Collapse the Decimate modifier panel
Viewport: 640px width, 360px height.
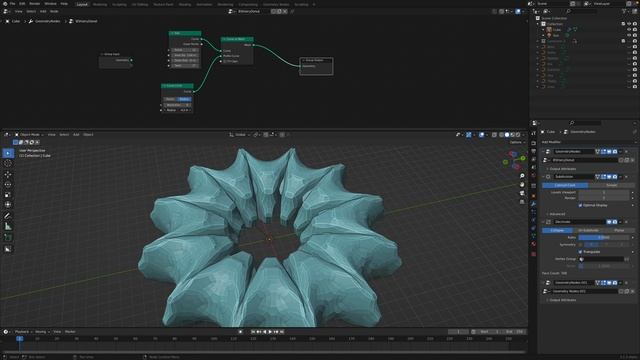point(544,222)
